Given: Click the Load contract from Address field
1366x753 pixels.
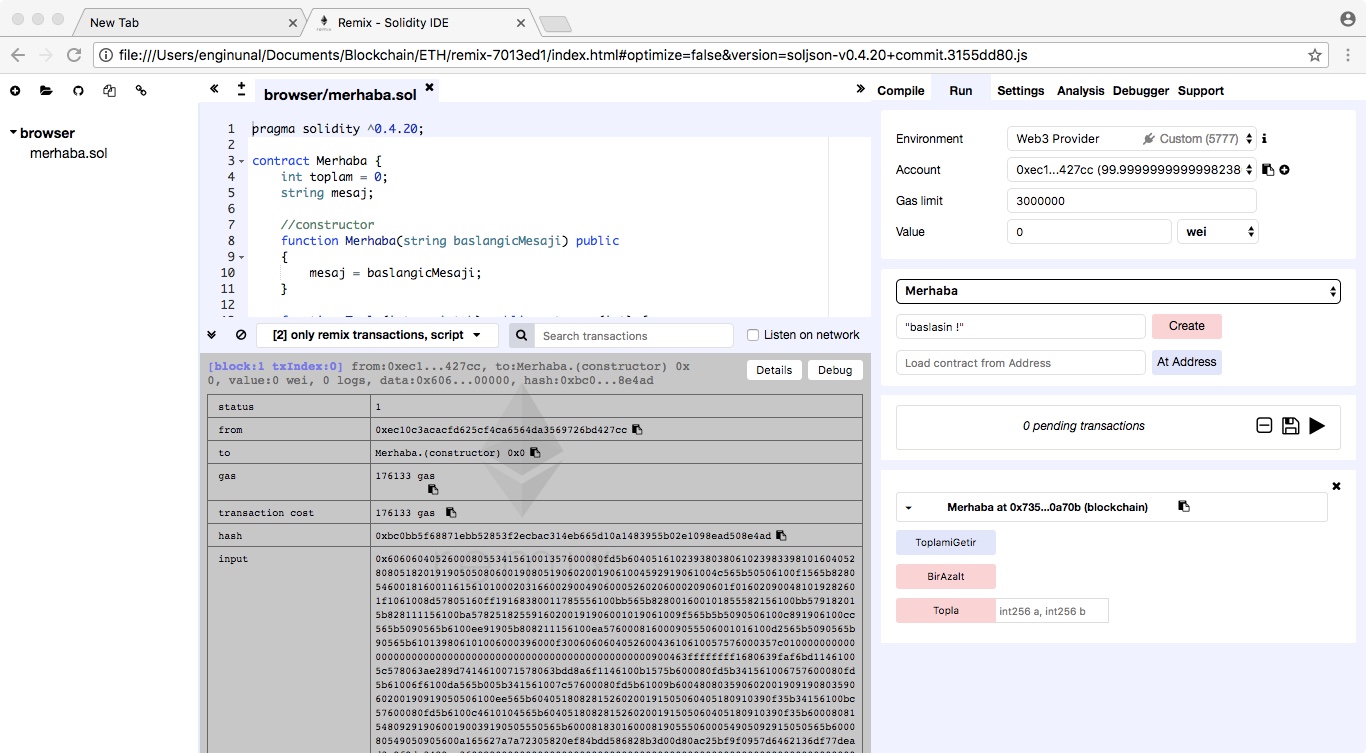Looking at the screenshot, I should coord(1020,362).
